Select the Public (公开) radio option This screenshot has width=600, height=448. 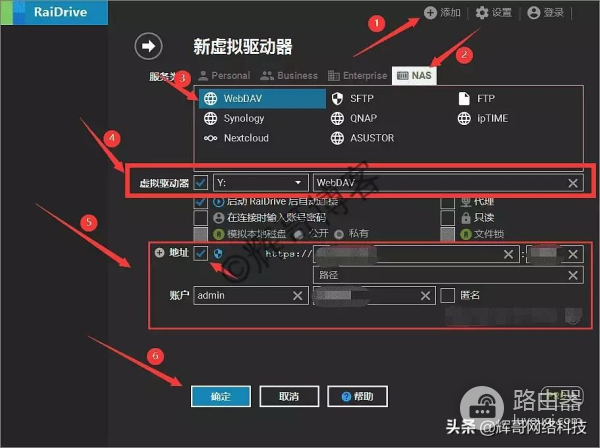tap(299, 234)
